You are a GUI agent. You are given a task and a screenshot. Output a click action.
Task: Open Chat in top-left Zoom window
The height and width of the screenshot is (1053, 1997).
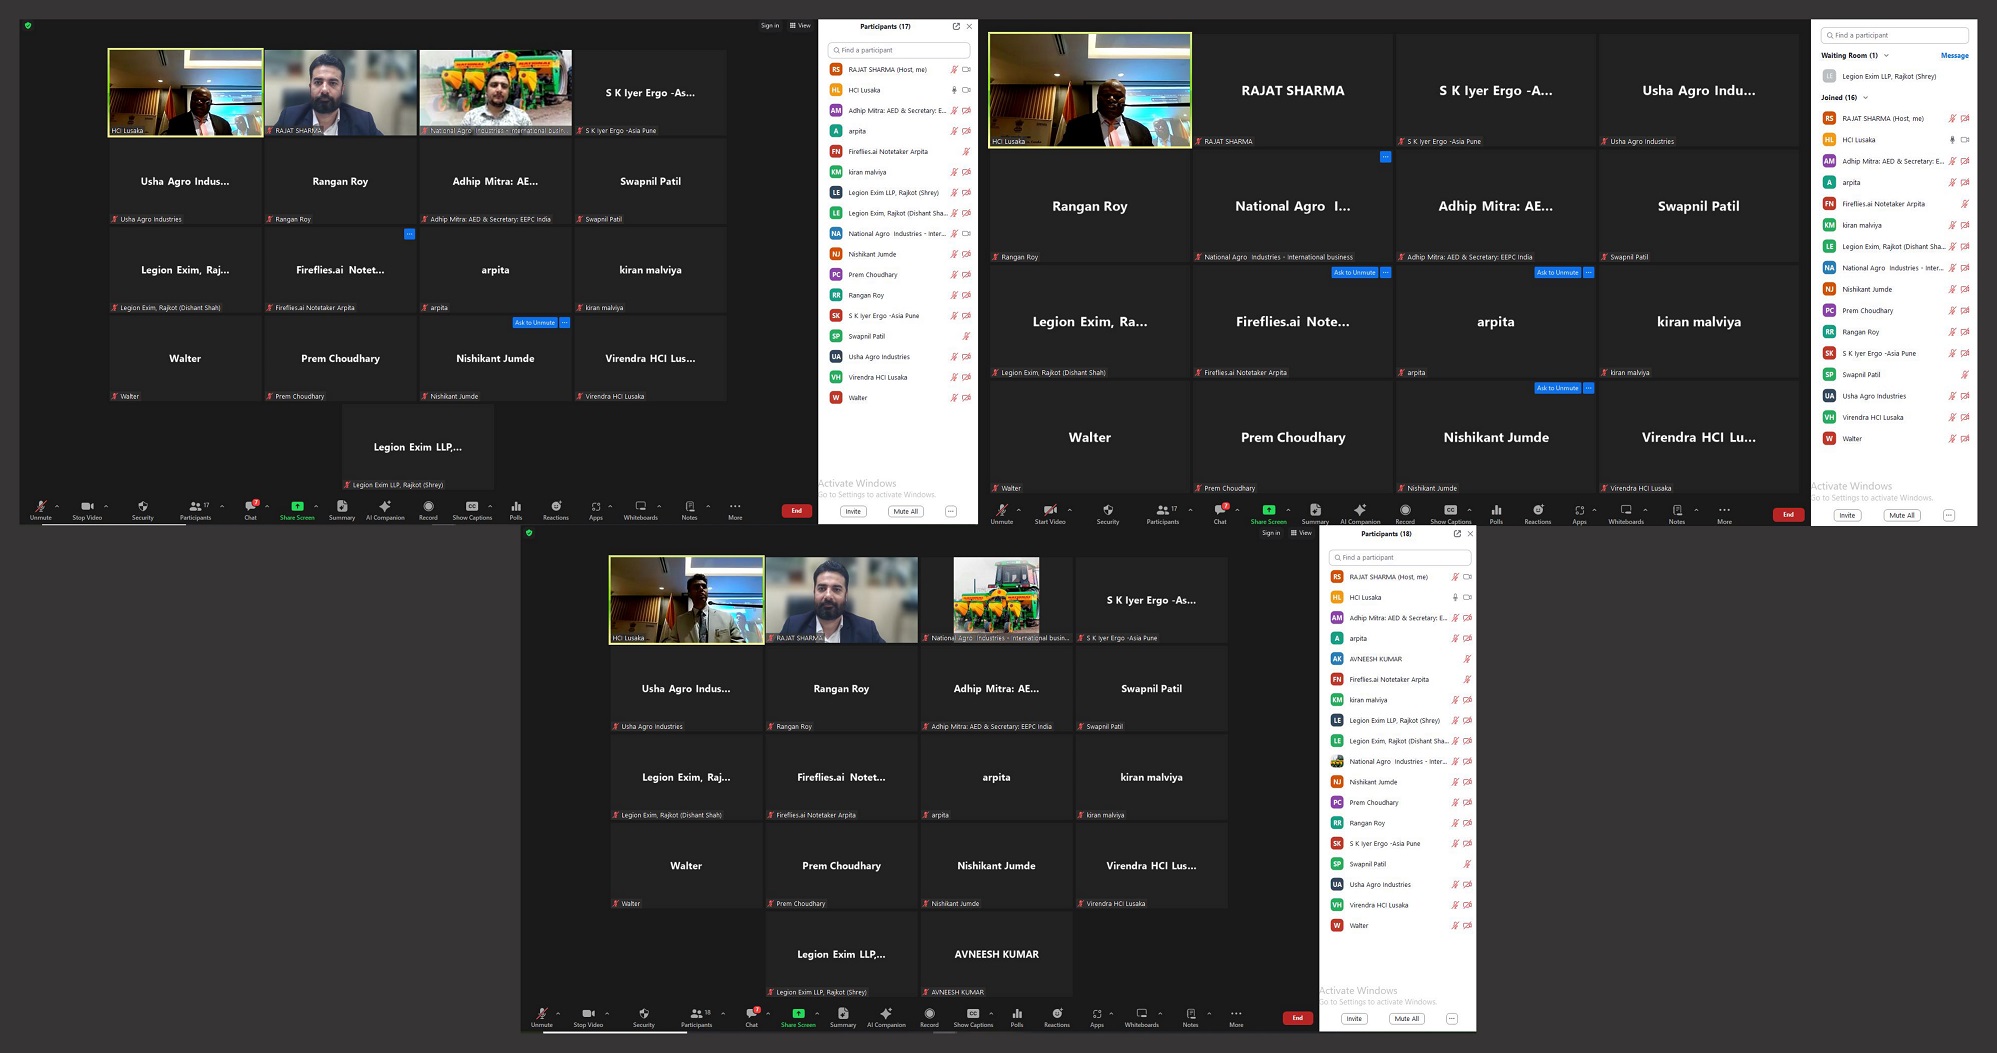click(251, 510)
